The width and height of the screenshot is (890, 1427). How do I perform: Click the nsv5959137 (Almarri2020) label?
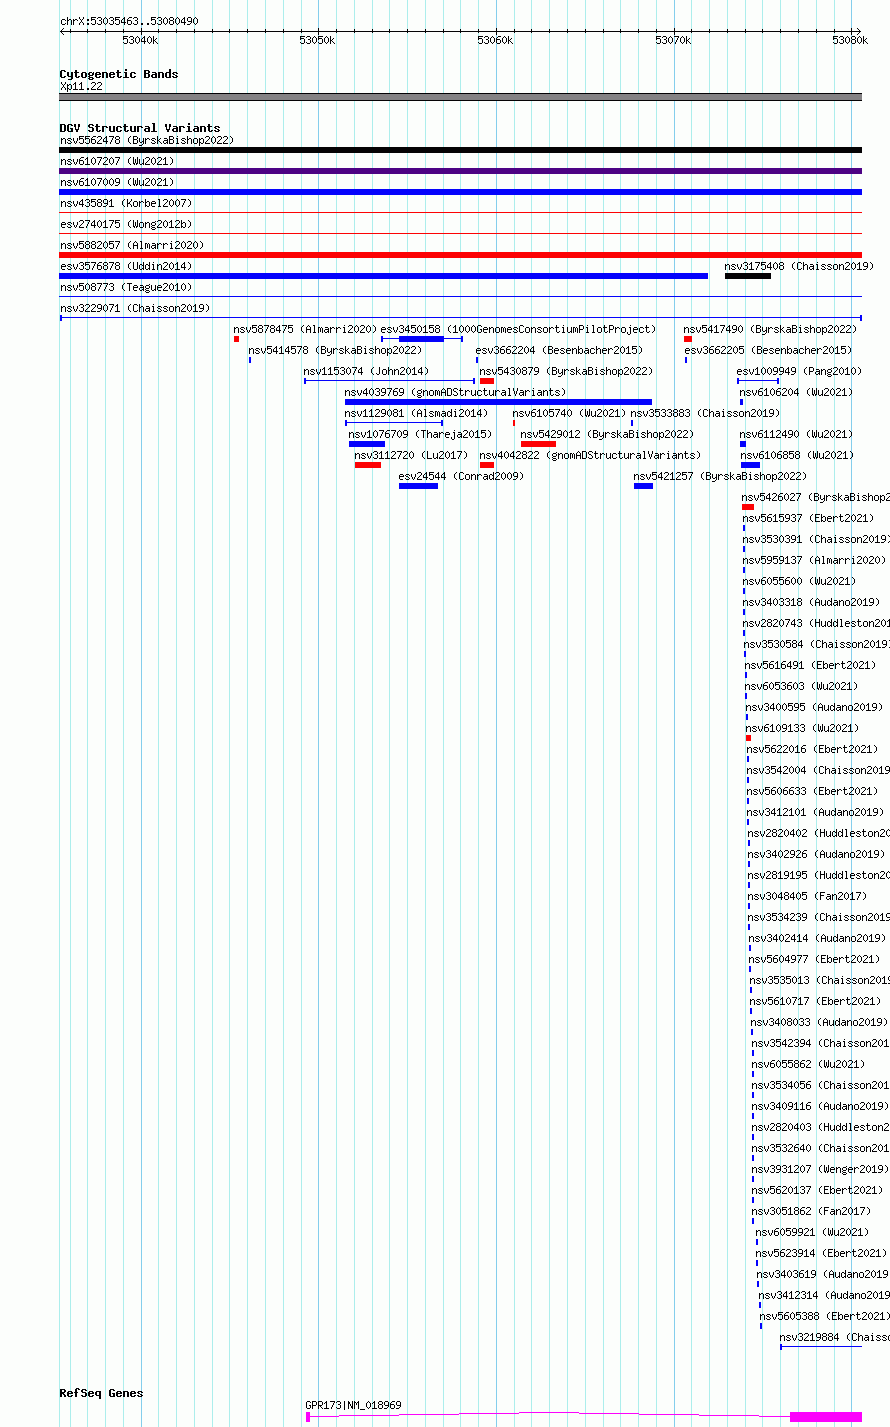tap(815, 560)
